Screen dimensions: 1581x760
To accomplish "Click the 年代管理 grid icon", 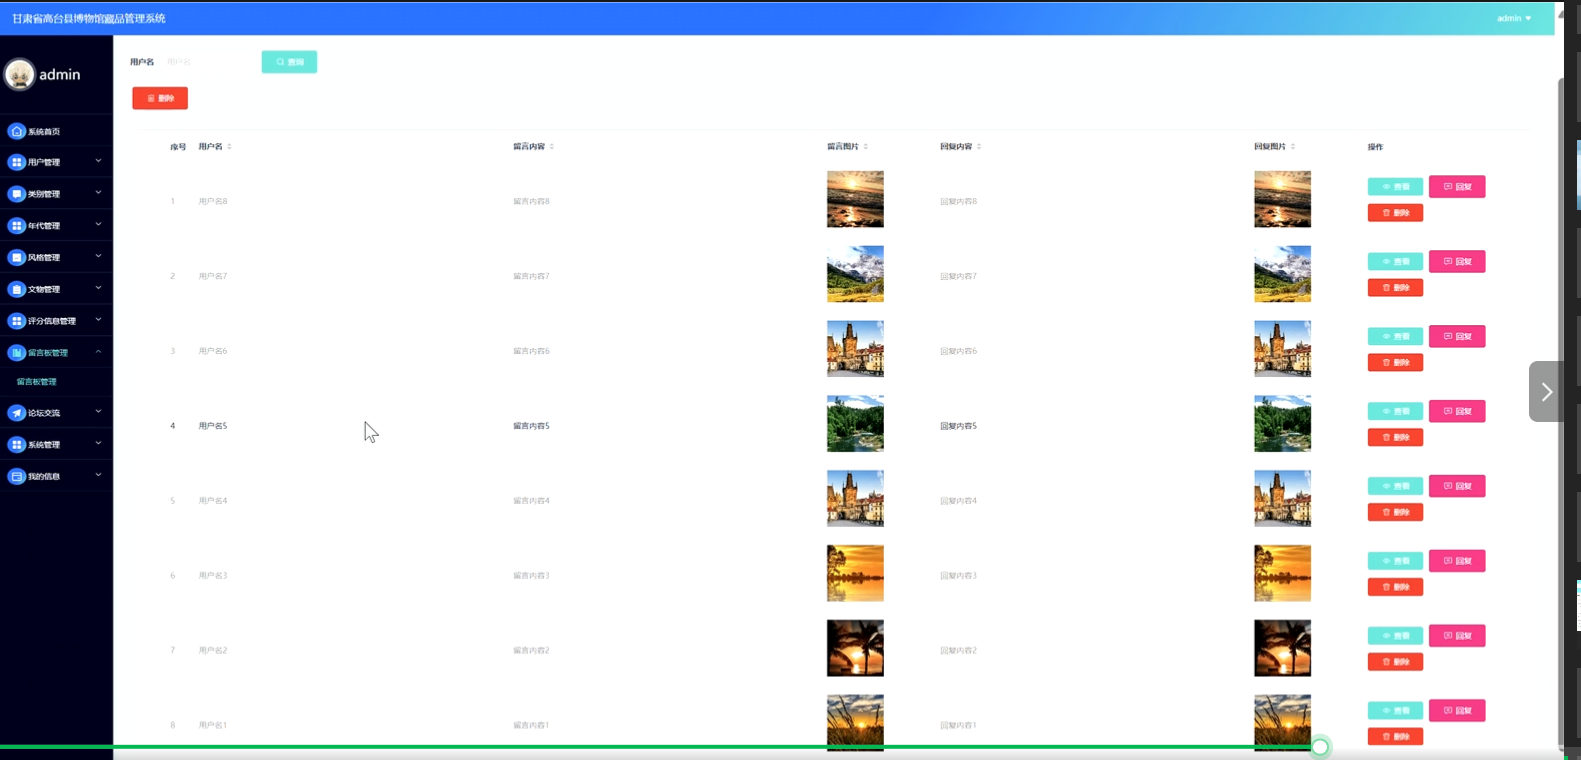I will point(17,226).
